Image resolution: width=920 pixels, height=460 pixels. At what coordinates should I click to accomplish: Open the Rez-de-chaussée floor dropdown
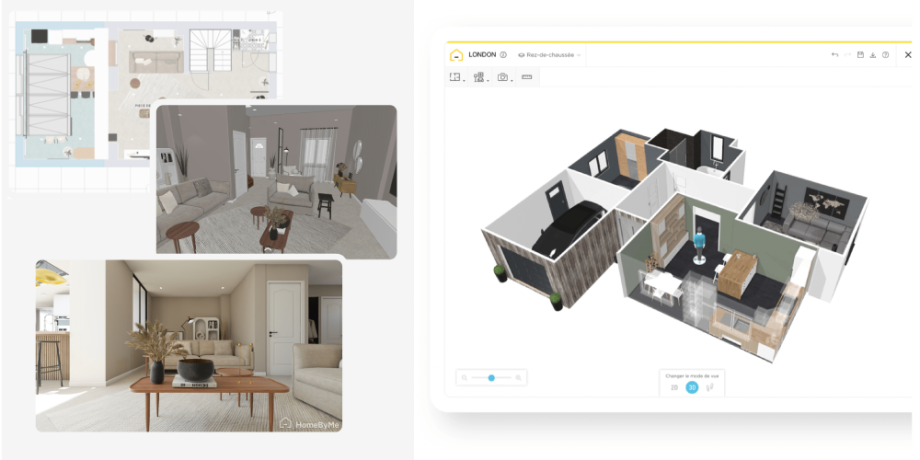pyautogui.click(x=549, y=55)
